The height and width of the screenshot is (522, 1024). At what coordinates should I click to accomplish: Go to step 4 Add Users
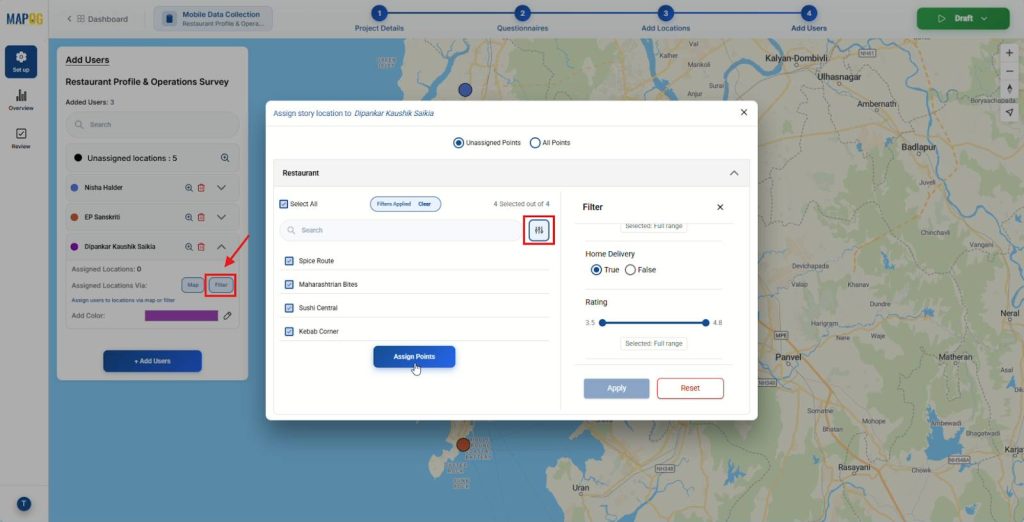coord(808,13)
